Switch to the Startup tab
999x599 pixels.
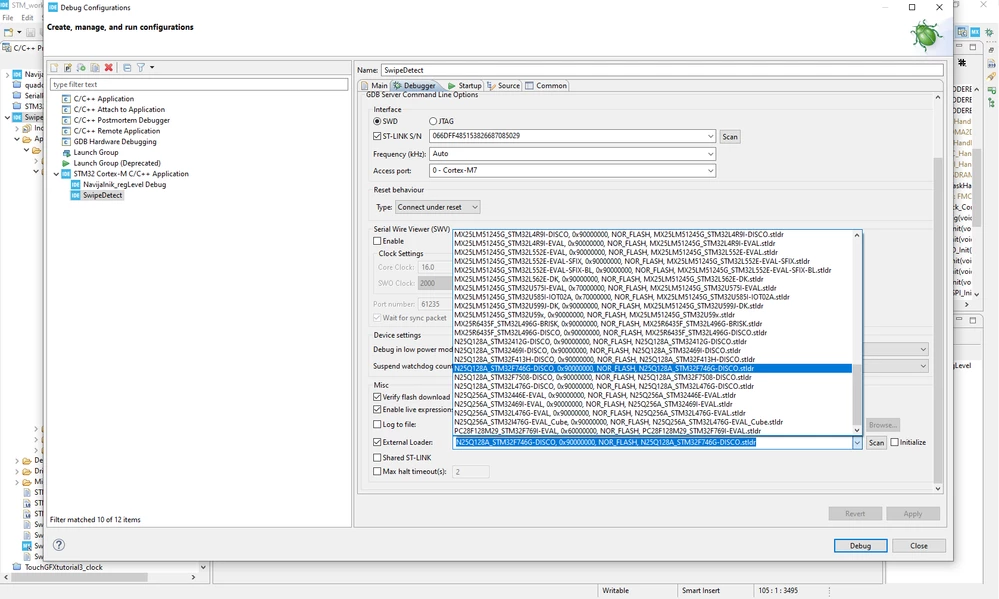[464, 85]
